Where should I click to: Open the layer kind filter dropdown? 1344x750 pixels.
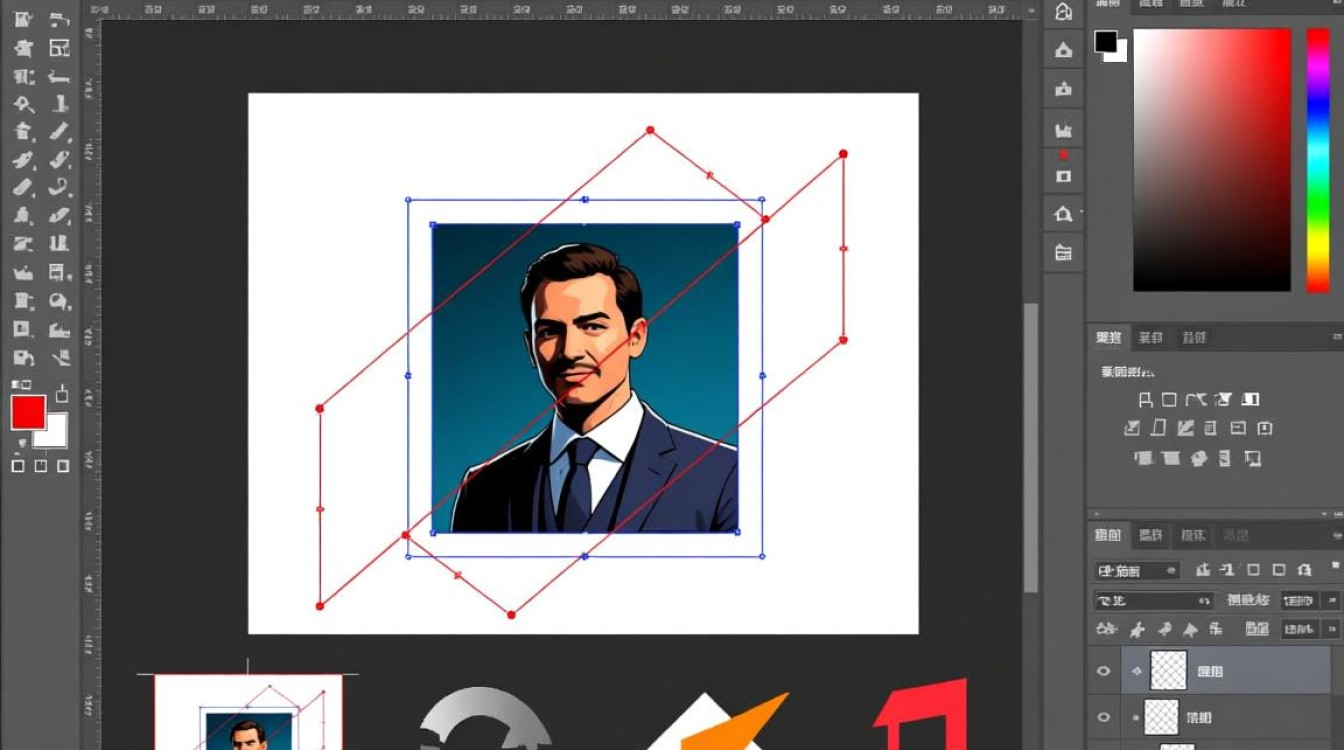1137,571
